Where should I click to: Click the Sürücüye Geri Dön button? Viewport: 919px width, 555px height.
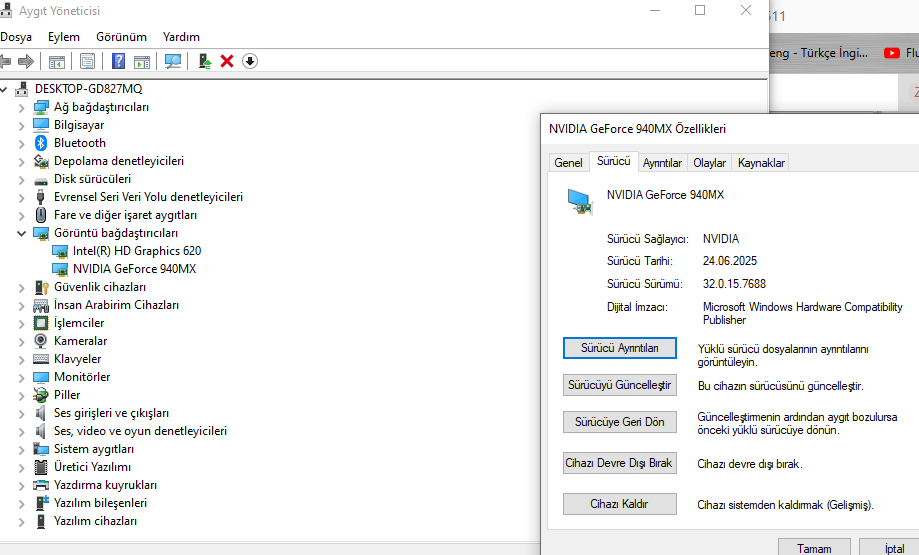pyautogui.click(x=620, y=422)
